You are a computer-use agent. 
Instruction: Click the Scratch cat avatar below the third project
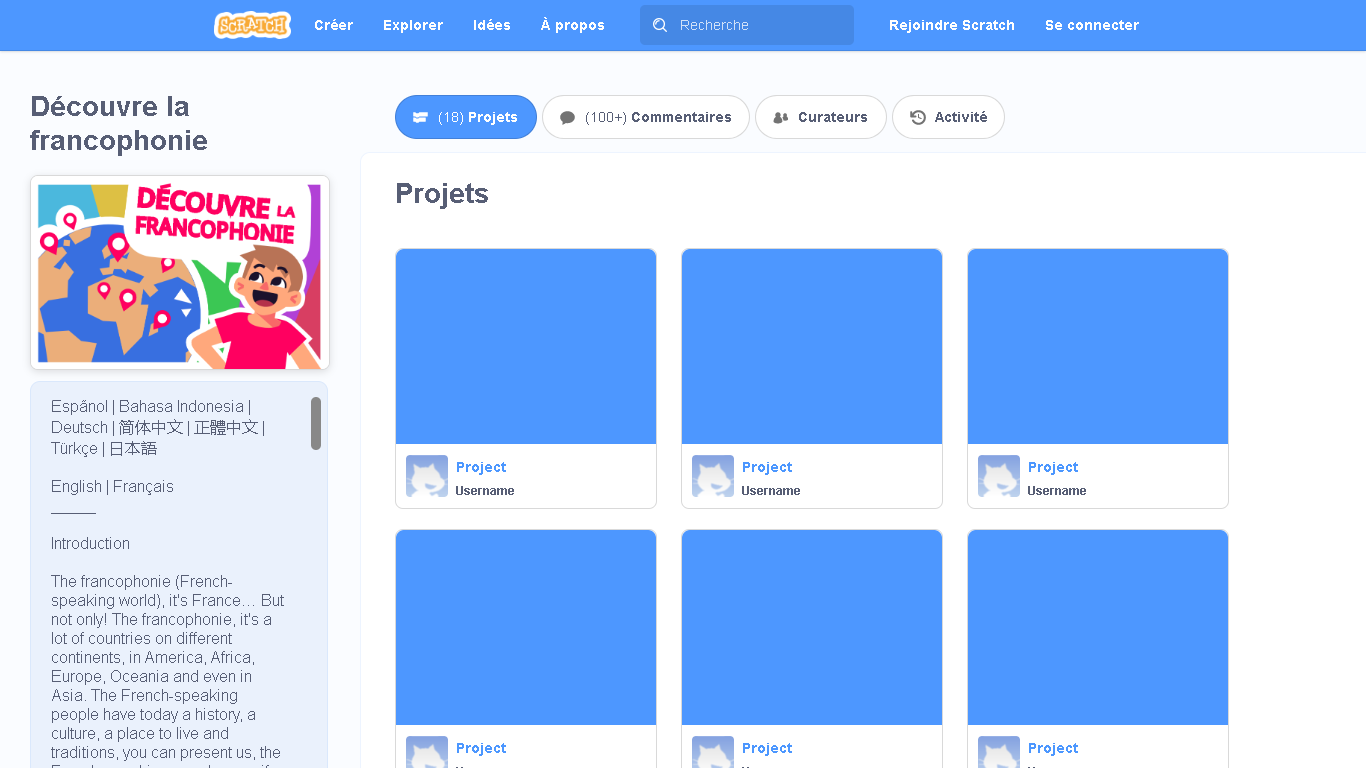998,476
